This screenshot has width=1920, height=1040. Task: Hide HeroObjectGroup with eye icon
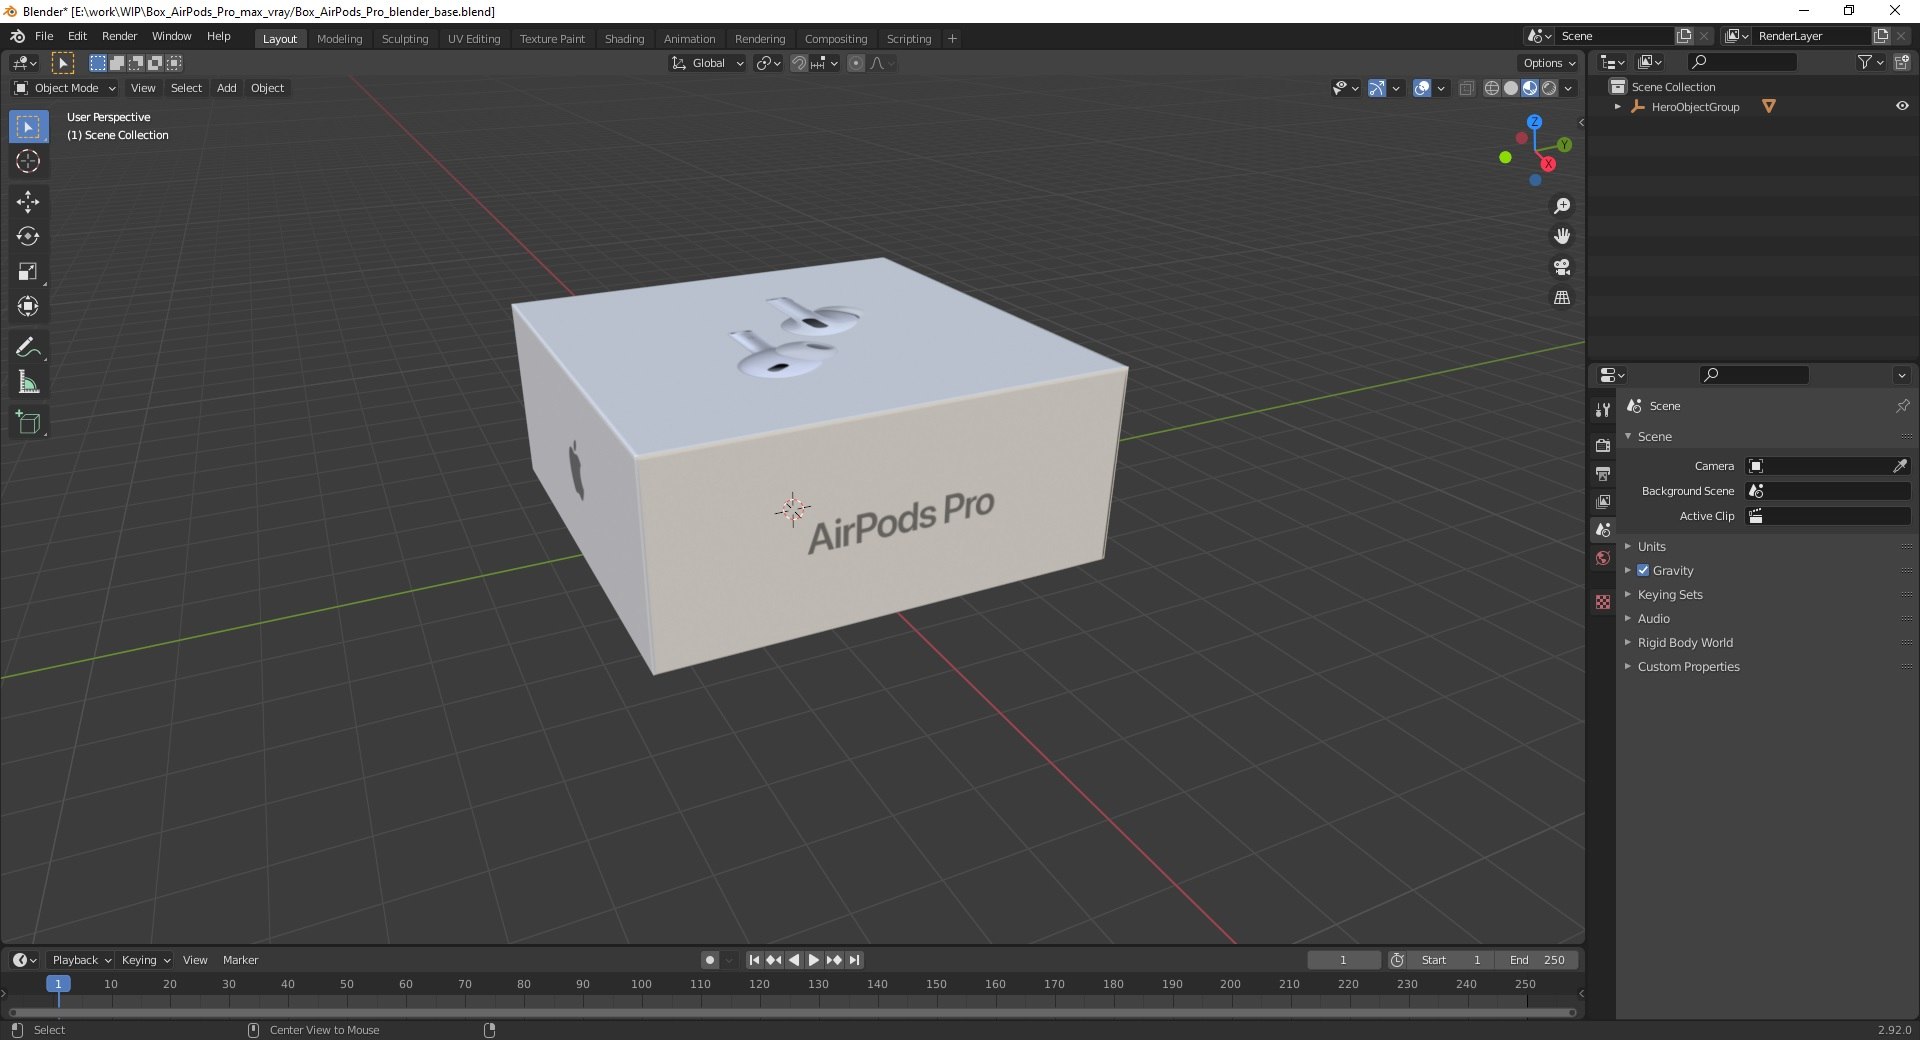(1901, 106)
